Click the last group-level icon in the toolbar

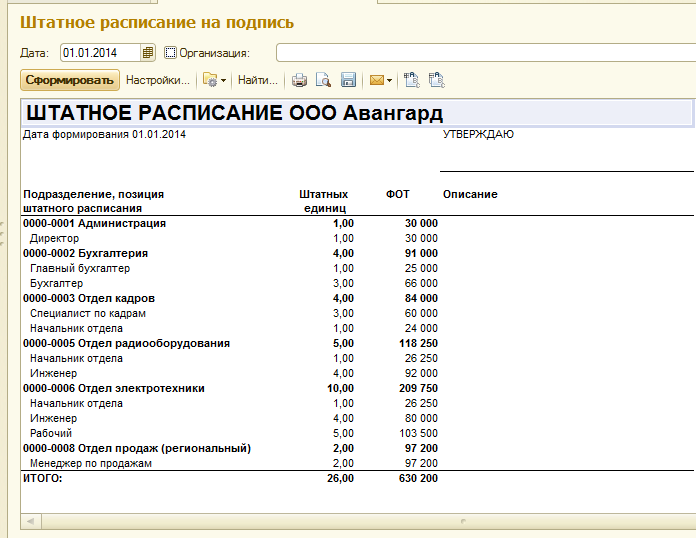pos(436,80)
